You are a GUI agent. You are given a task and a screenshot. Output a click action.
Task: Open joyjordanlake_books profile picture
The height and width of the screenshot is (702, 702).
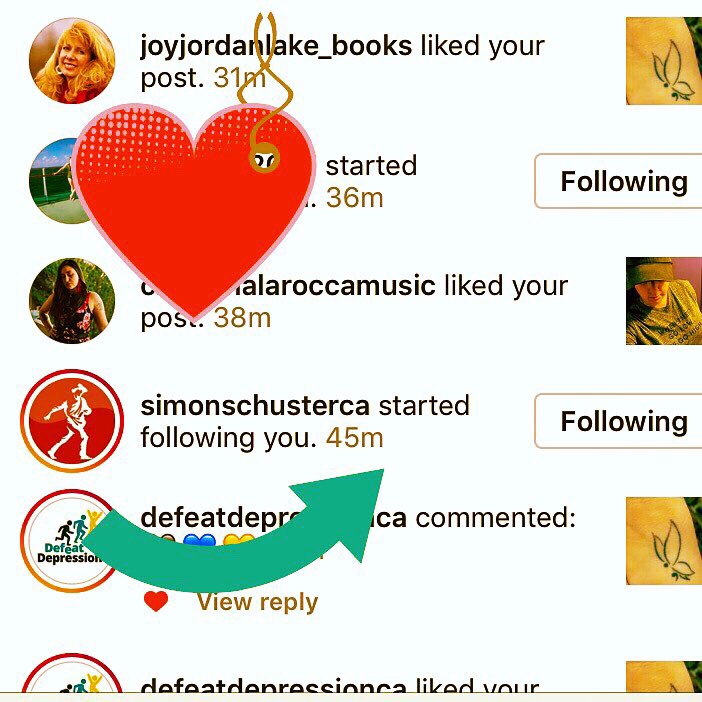click(72, 60)
